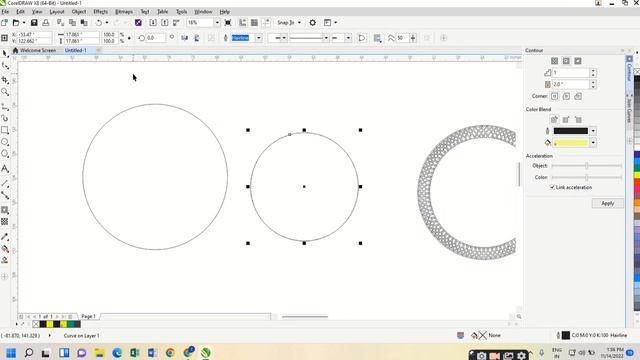Adjust the Object acceleration slider
Image resolution: width=640 pixels, height=360 pixels.
point(587,166)
